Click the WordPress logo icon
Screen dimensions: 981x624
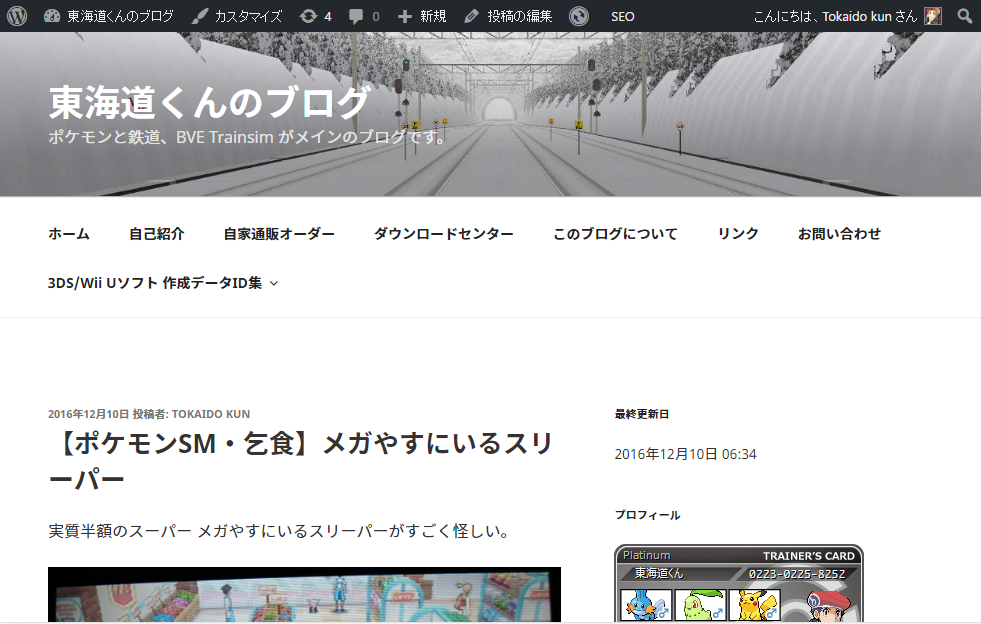click(16, 16)
